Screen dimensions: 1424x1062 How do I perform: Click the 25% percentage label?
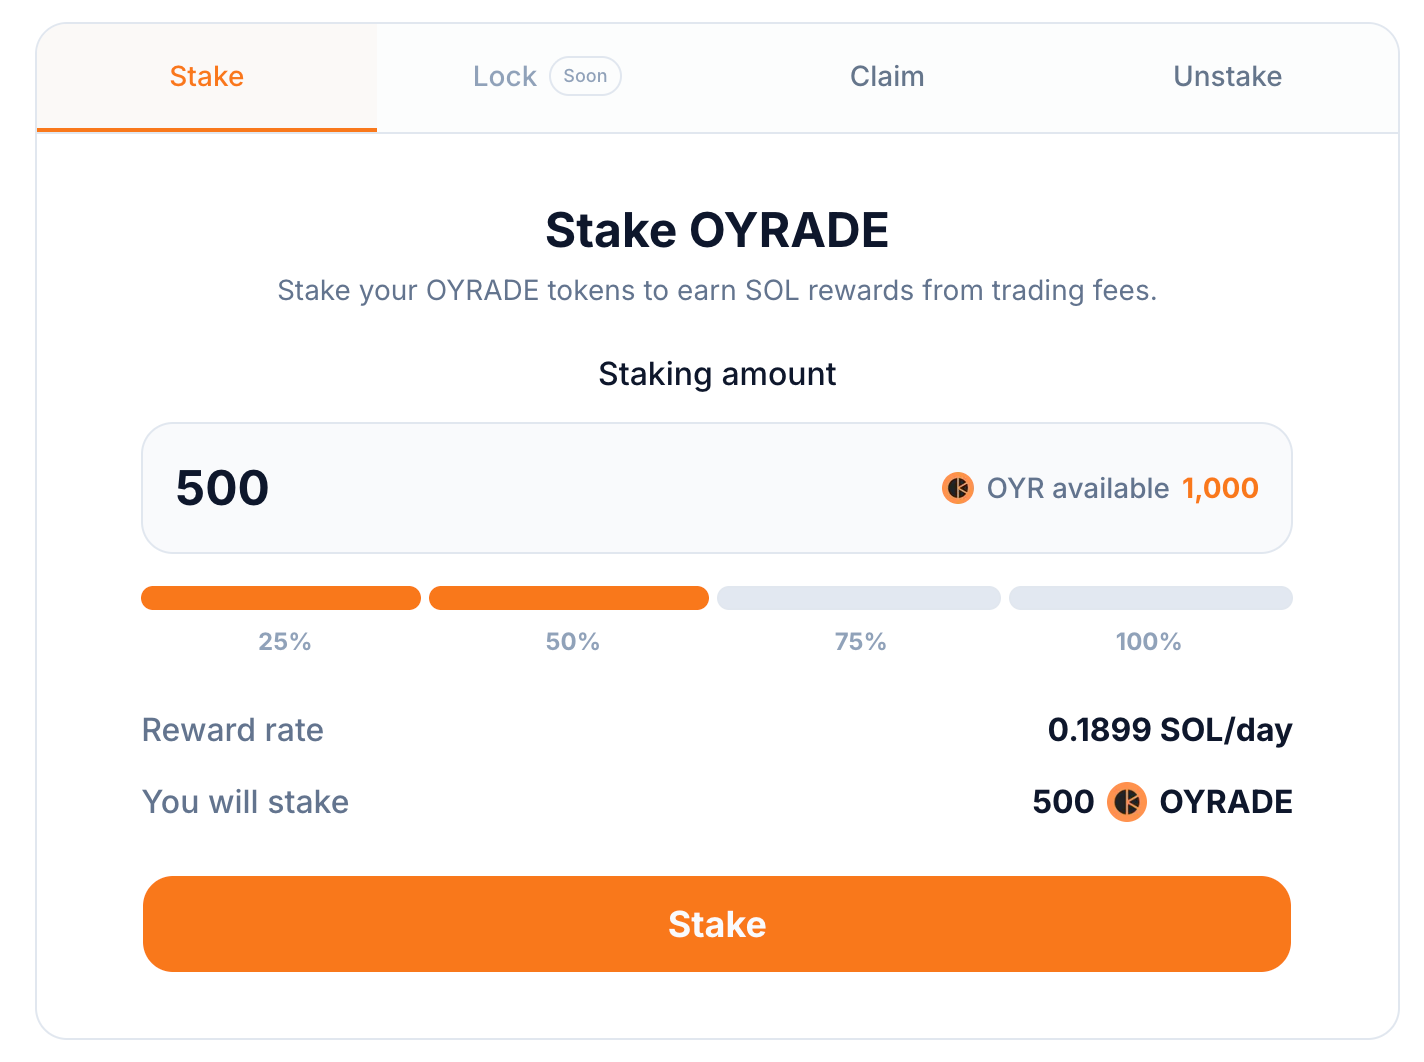[285, 642]
